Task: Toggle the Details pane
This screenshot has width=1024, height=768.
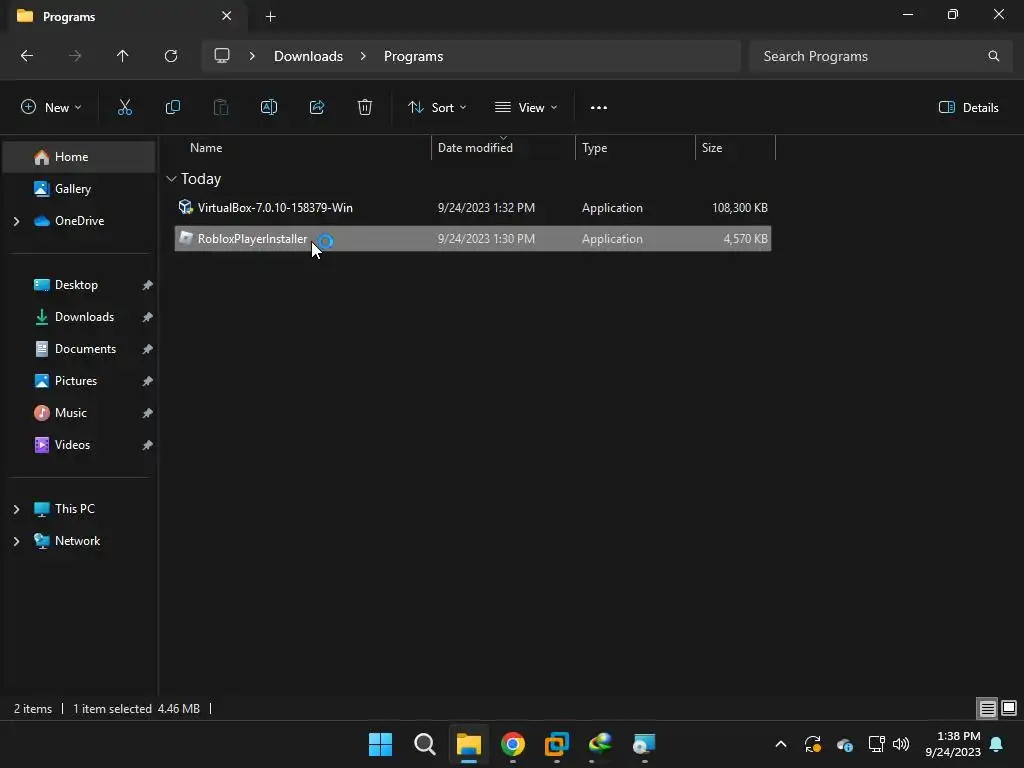Action: click(968, 107)
